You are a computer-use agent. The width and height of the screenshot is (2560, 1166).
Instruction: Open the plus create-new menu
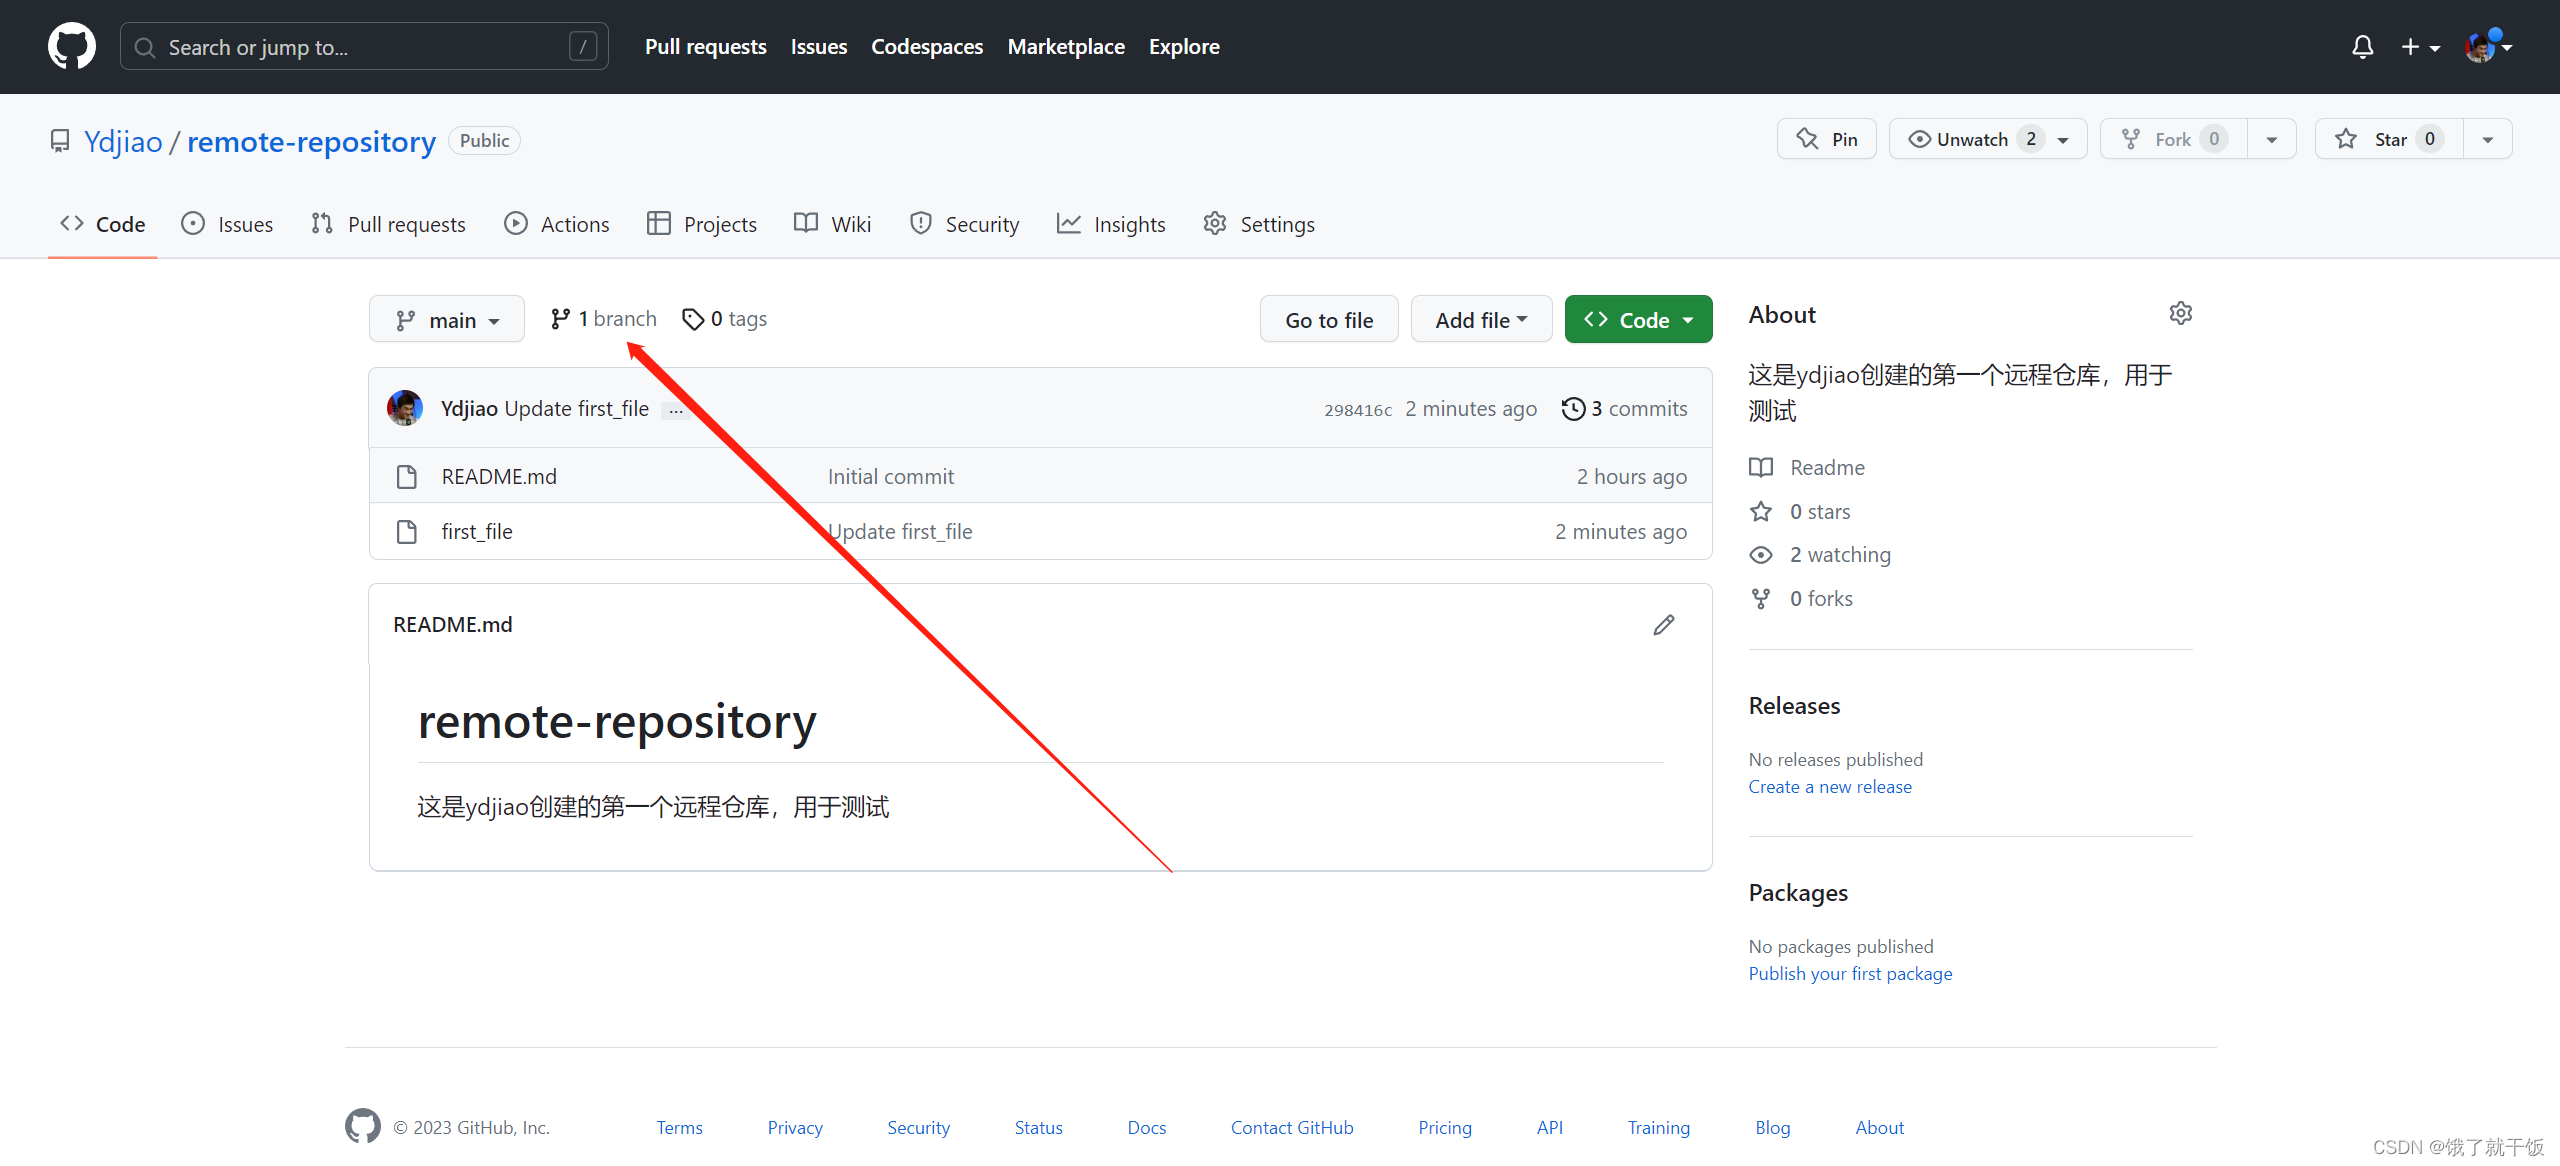(x=2420, y=47)
